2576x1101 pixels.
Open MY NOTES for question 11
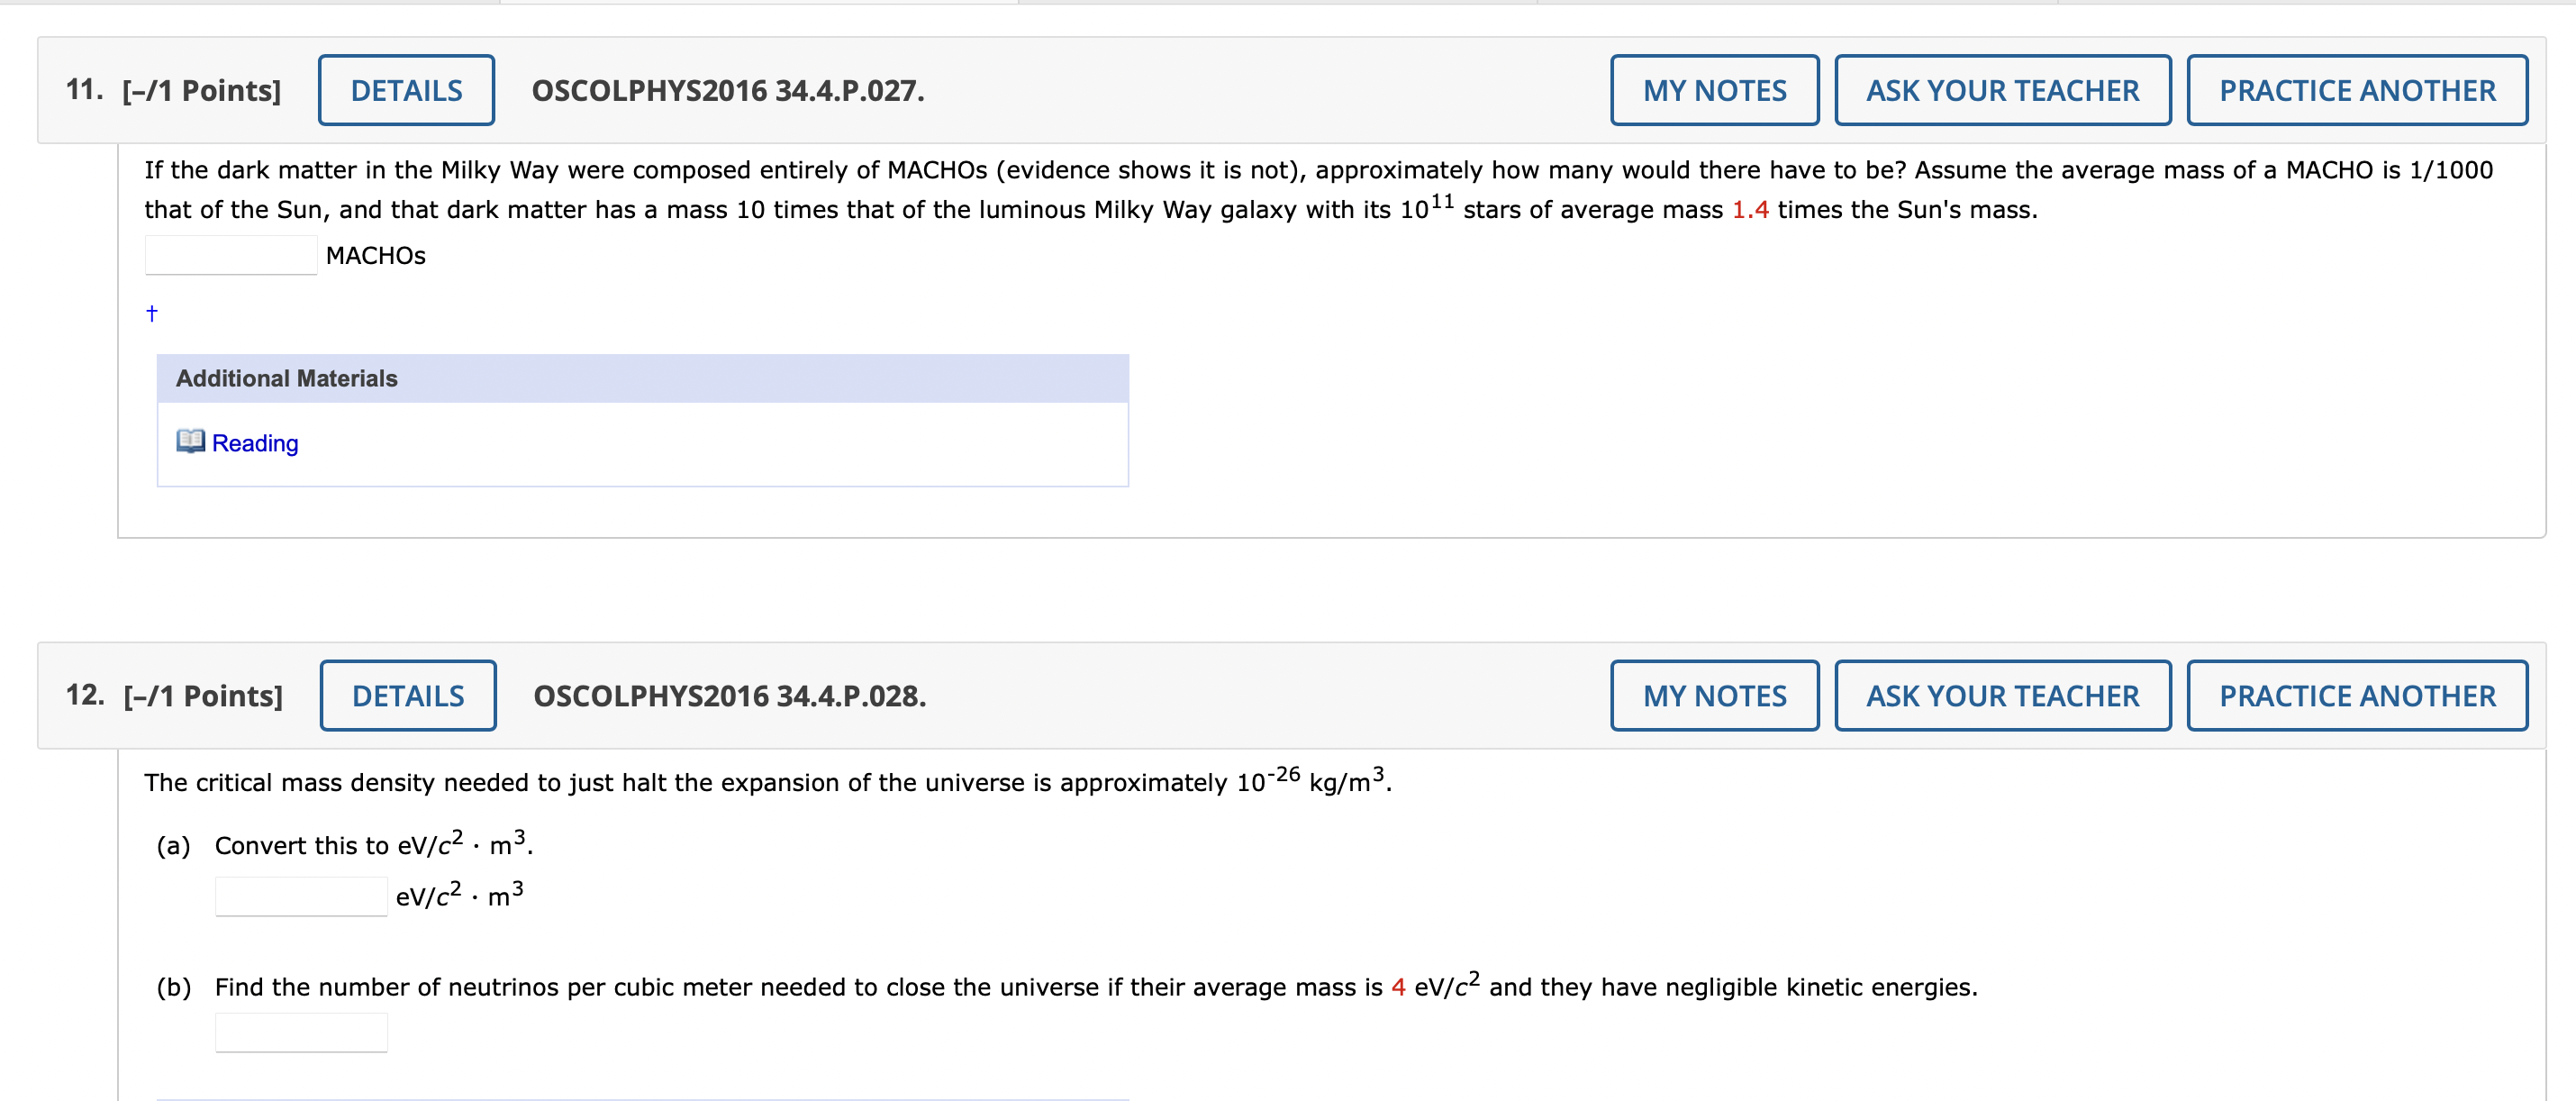[1714, 89]
